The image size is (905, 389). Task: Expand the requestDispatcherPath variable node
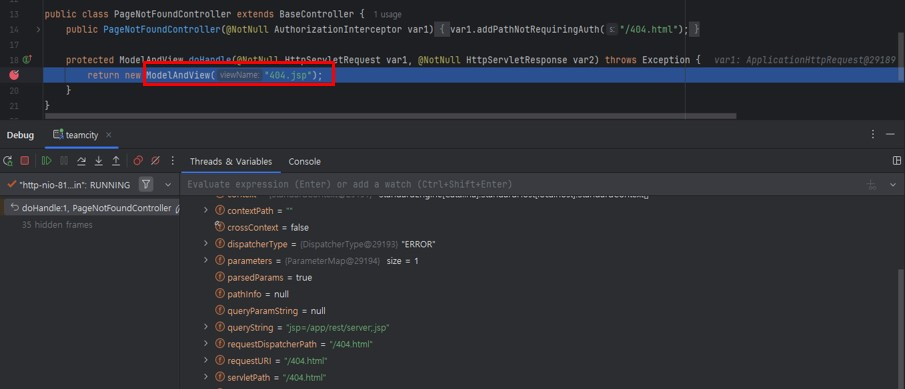[206, 344]
